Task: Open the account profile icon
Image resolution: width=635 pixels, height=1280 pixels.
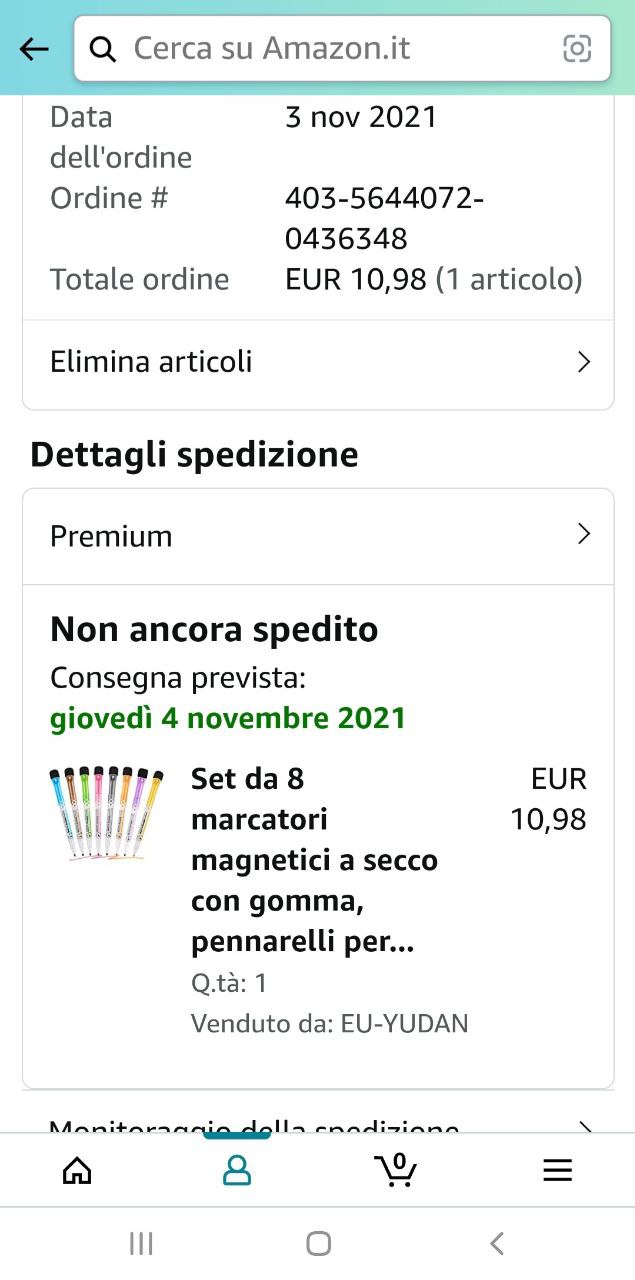Action: pos(237,1170)
